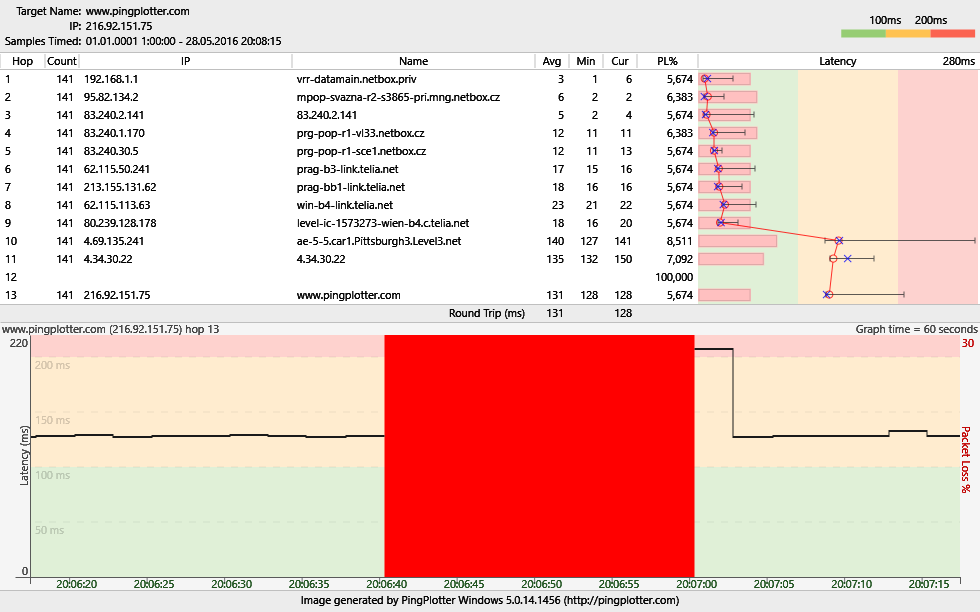Select hop 12 row number
Viewport: 980px width, 612px height.
(x=11, y=278)
